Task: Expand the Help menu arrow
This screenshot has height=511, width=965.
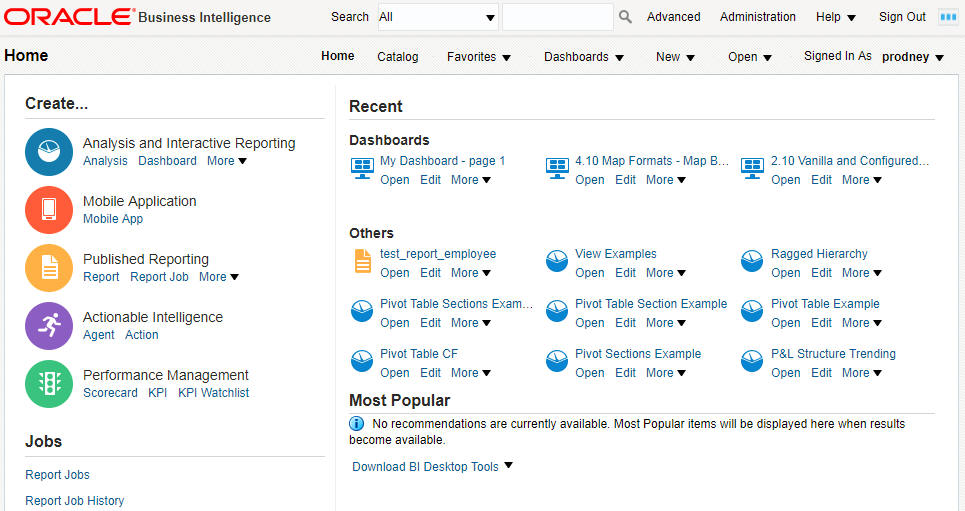Action: pyautogui.click(x=852, y=18)
